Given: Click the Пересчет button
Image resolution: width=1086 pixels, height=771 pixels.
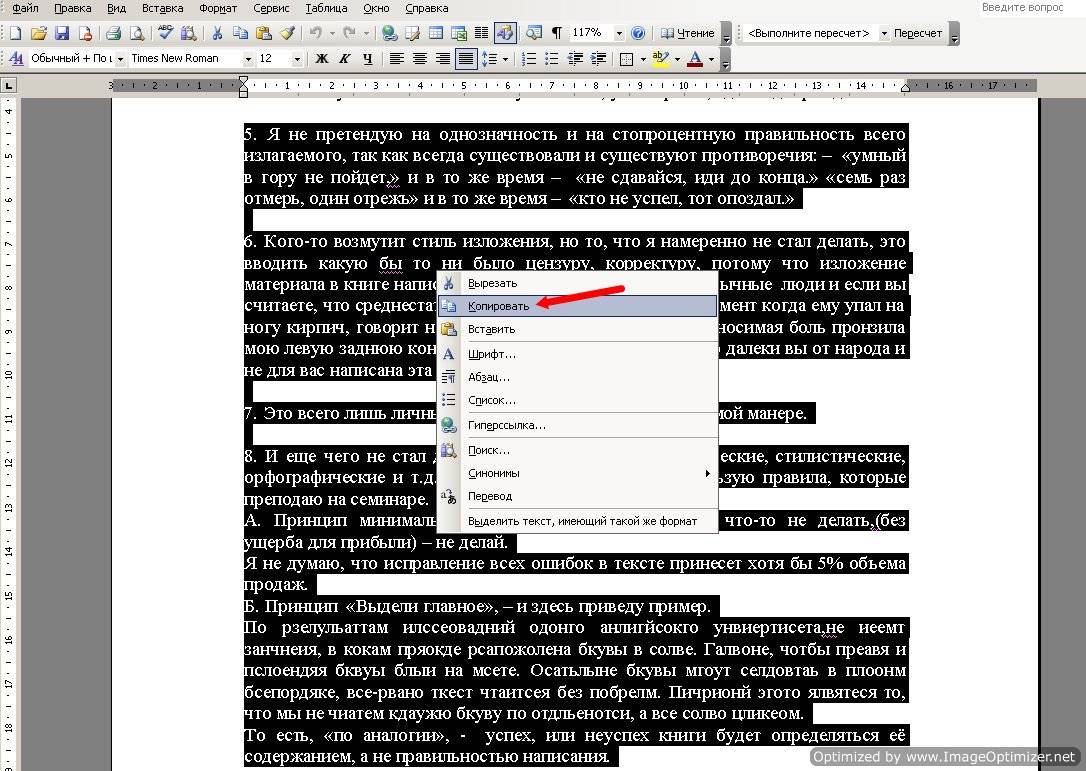Looking at the screenshot, I should [x=917, y=33].
